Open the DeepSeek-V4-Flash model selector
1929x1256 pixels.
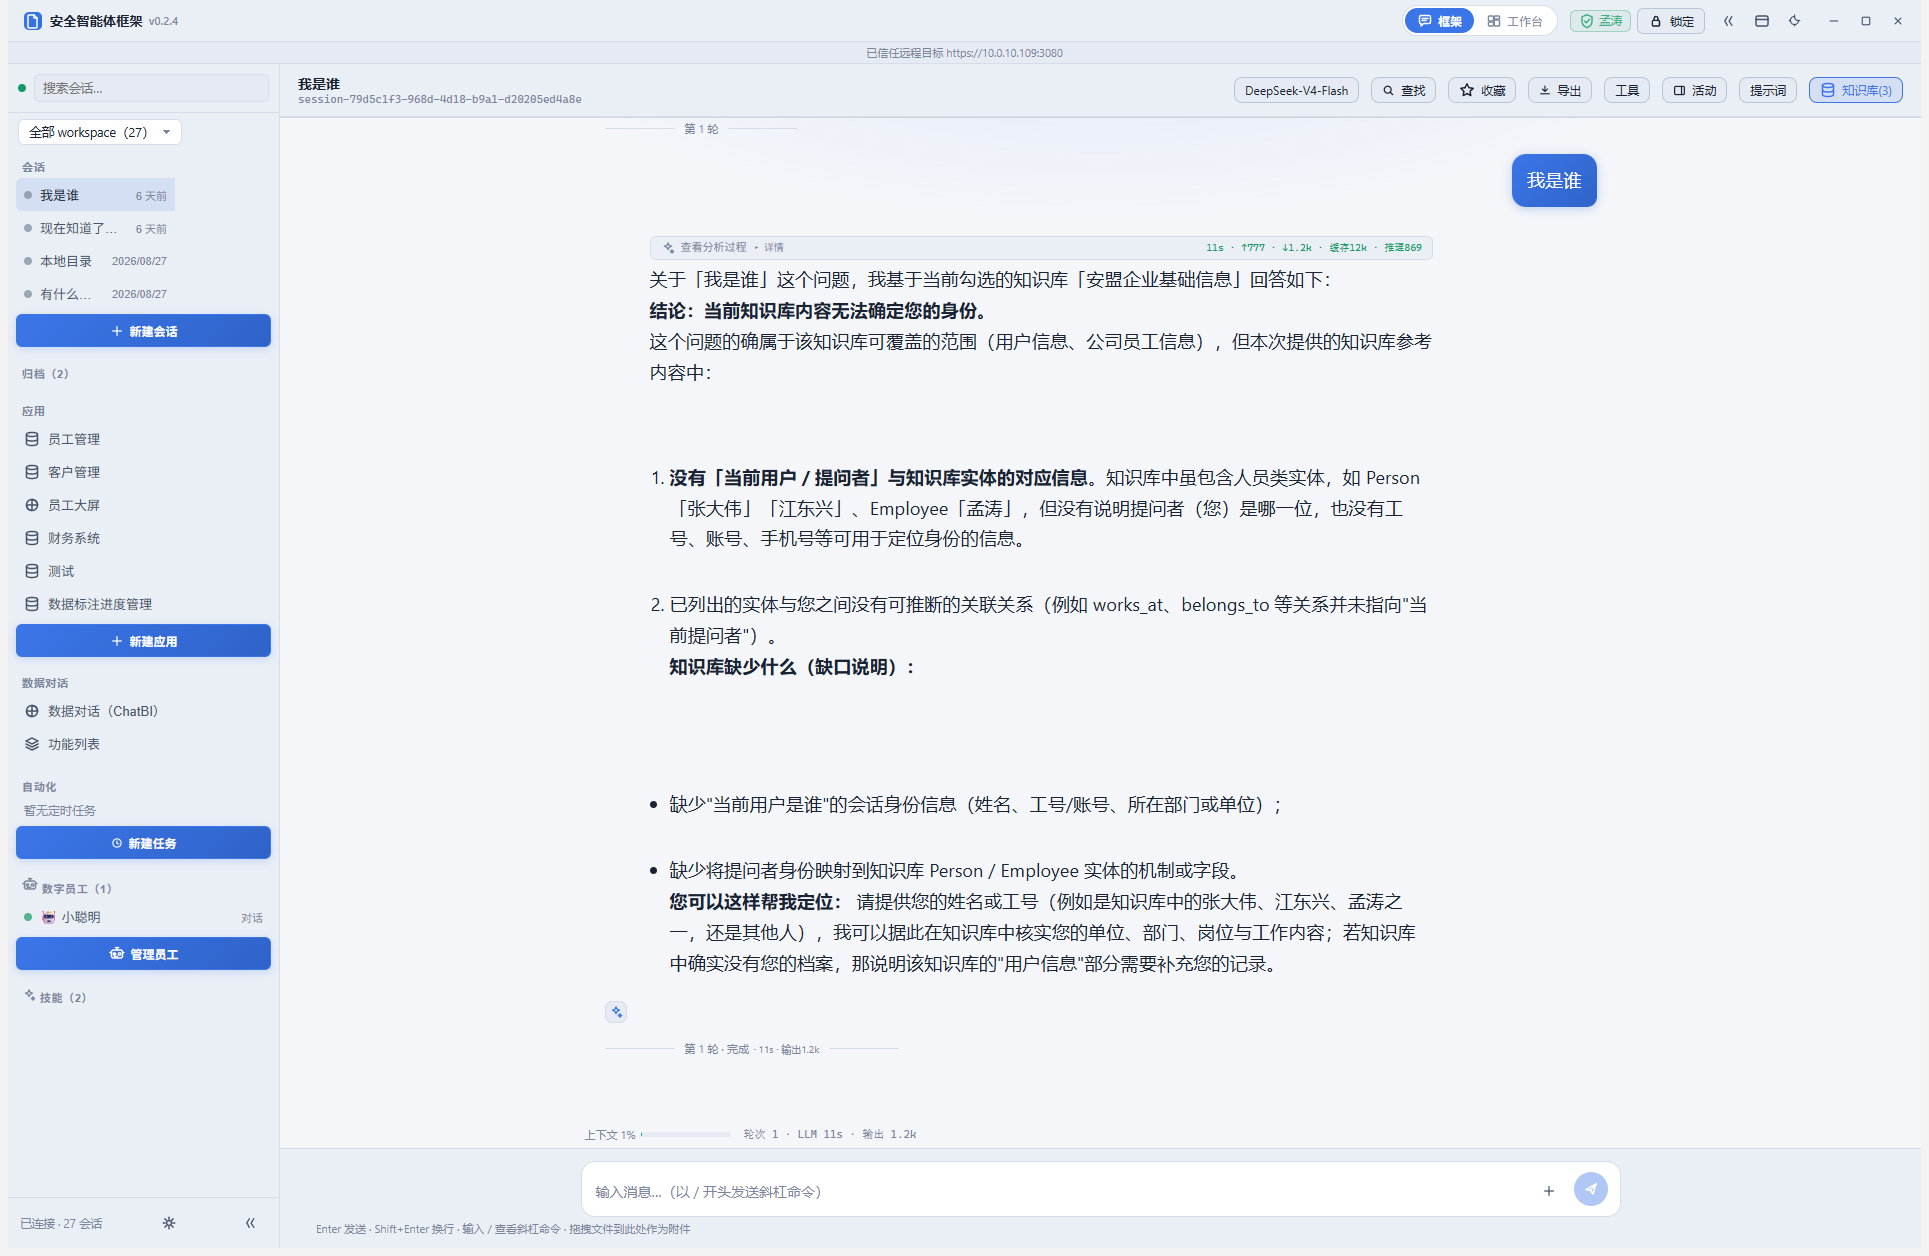click(1296, 90)
